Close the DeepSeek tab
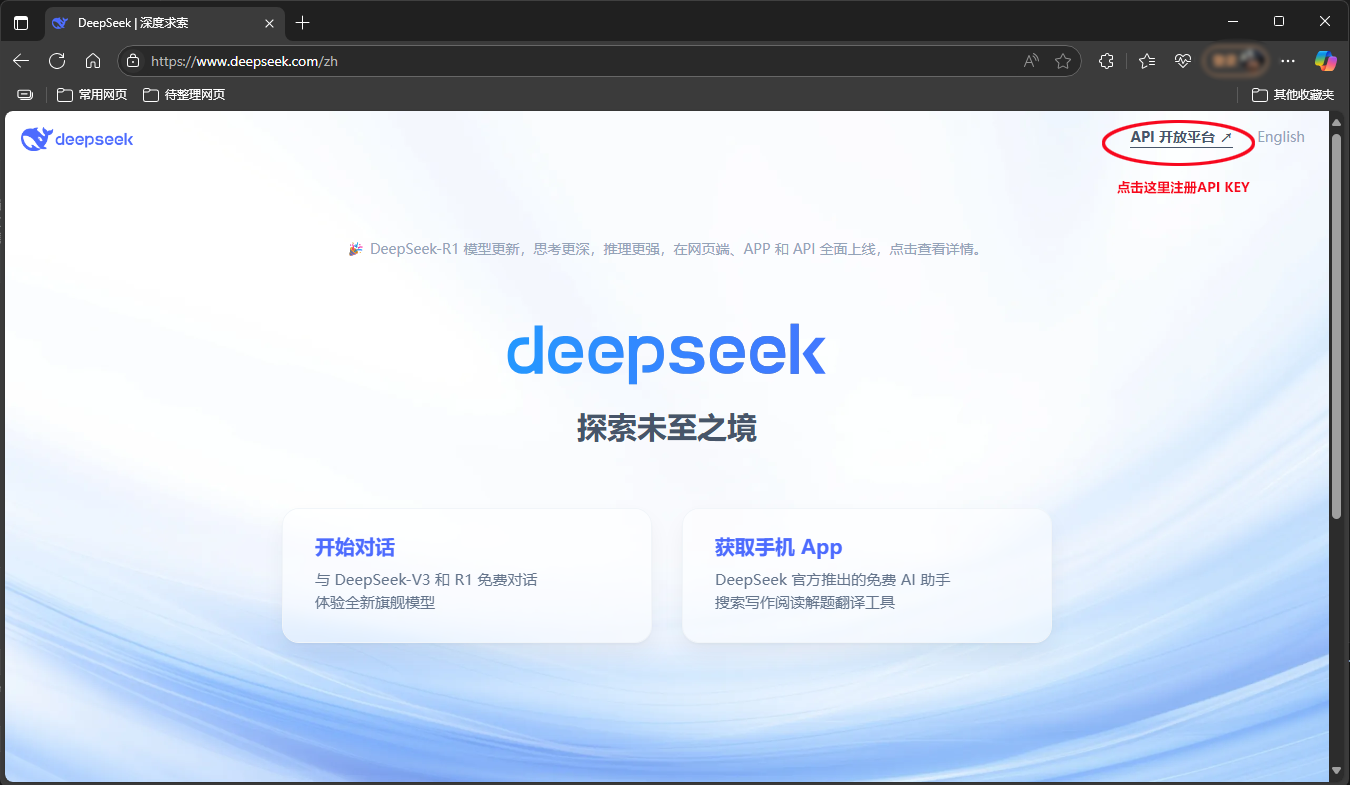This screenshot has width=1350, height=785. pos(269,22)
